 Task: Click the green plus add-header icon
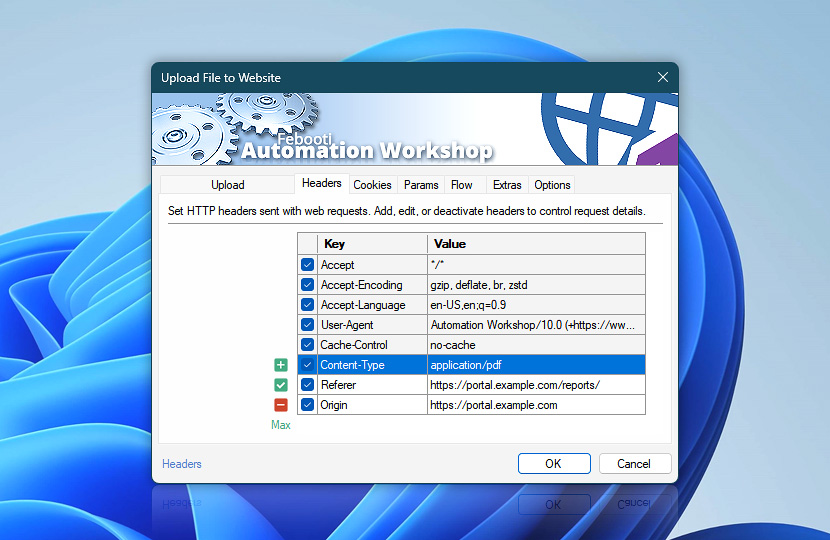pyautogui.click(x=281, y=365)
